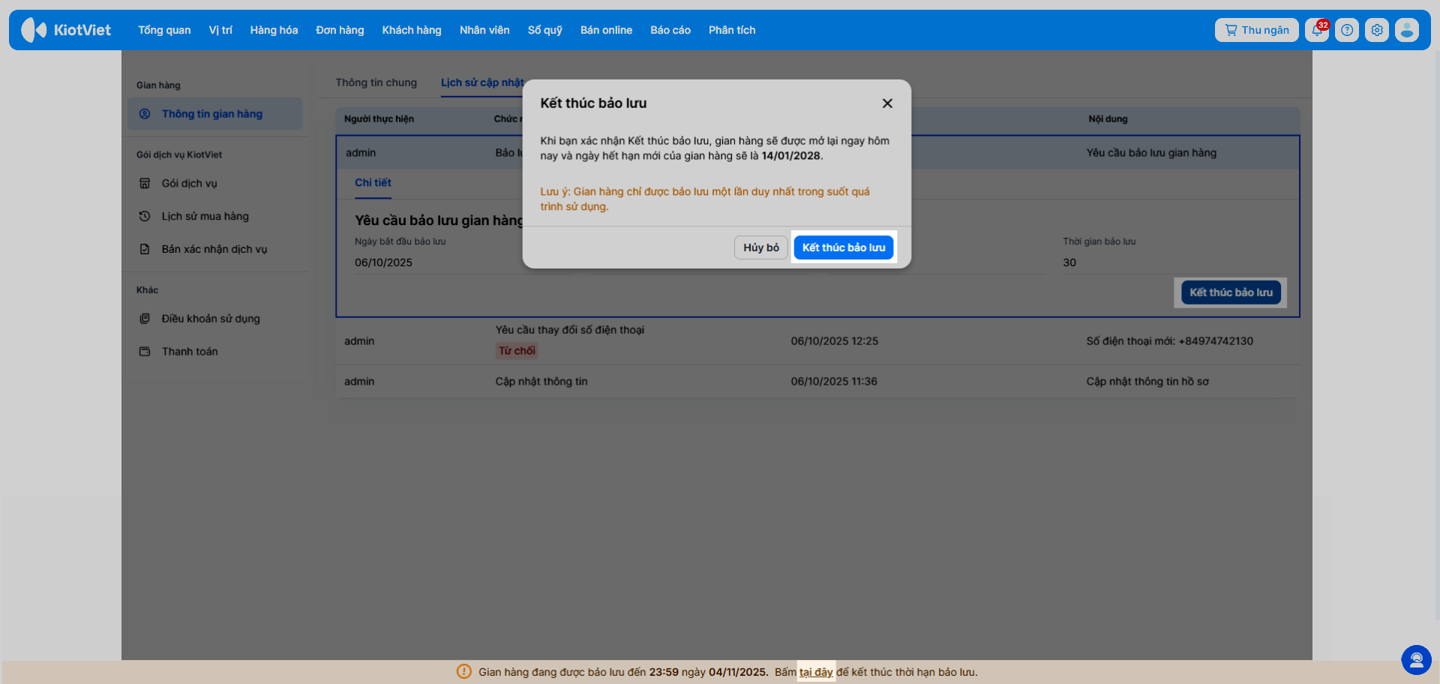Click the Nội dung column header
This screenshot has width=1440, height=684.
click(1107, 119)
